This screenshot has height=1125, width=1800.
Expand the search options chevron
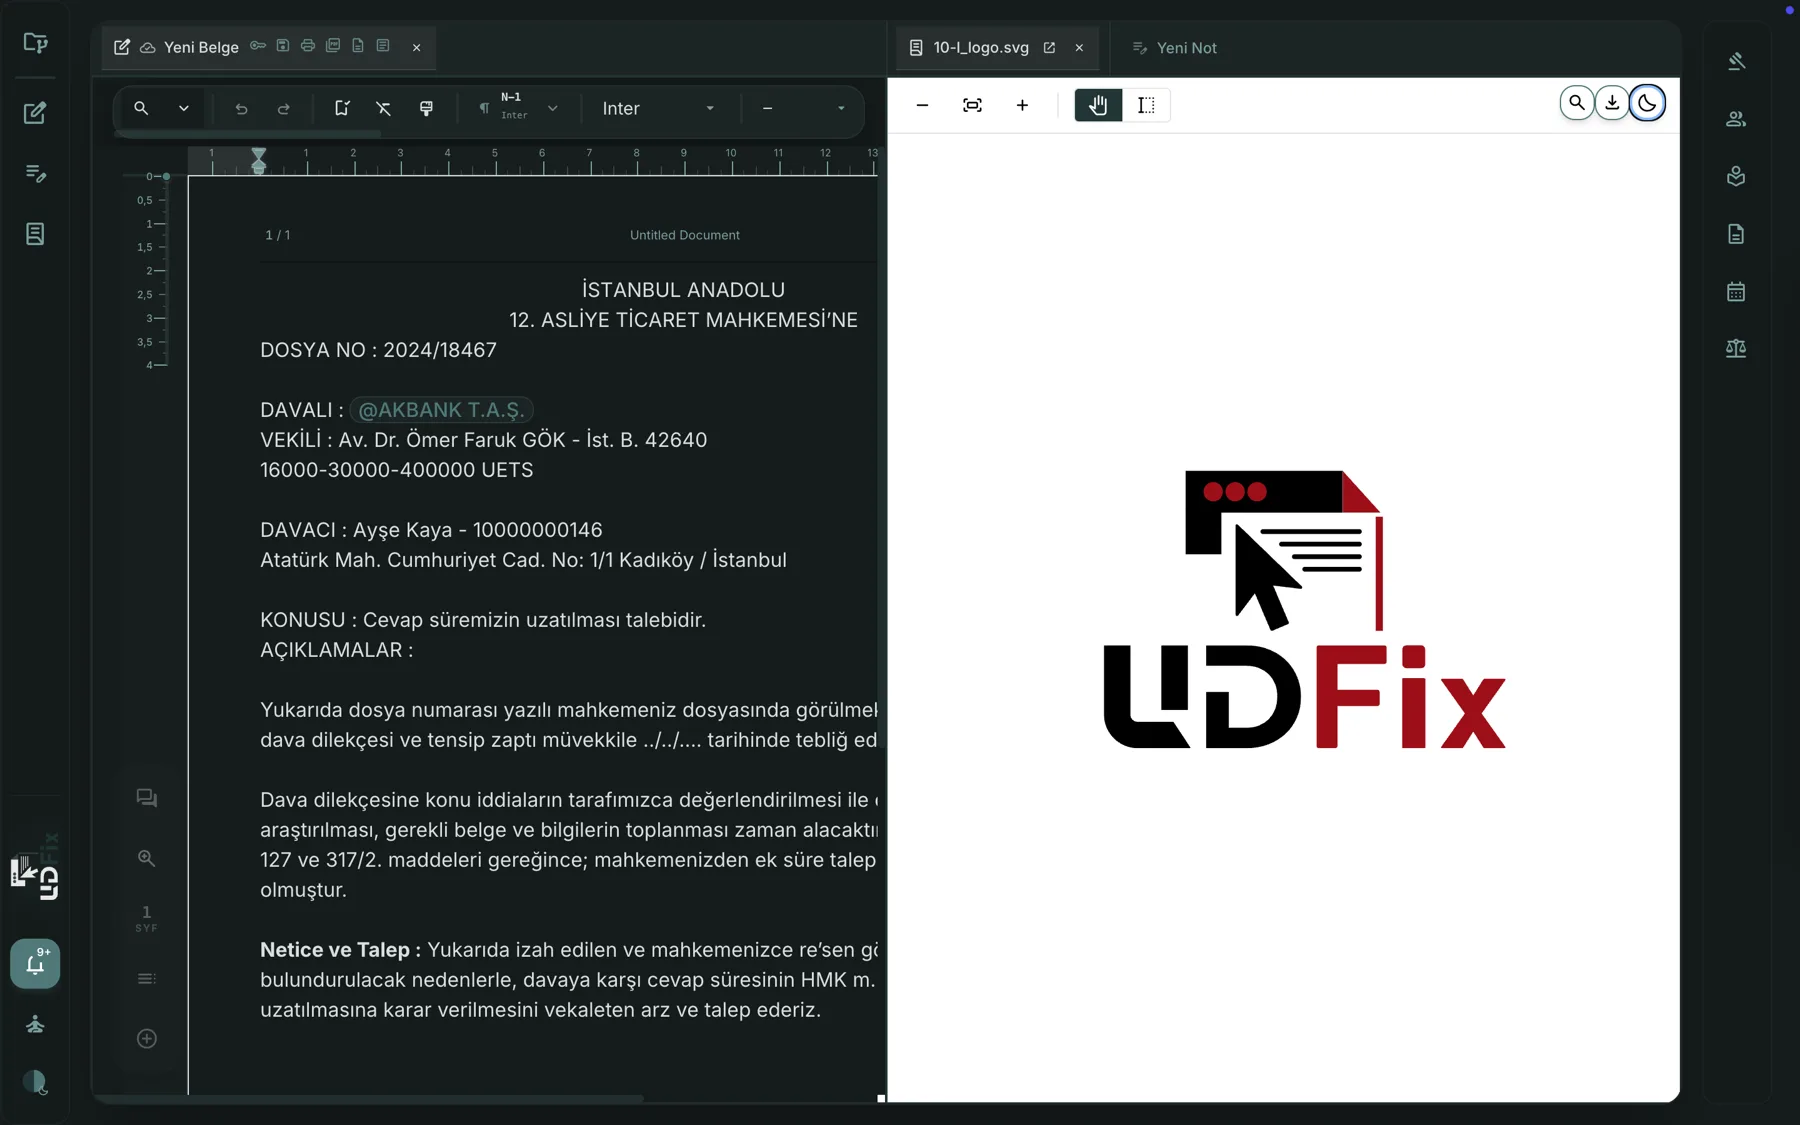point(184,108)
